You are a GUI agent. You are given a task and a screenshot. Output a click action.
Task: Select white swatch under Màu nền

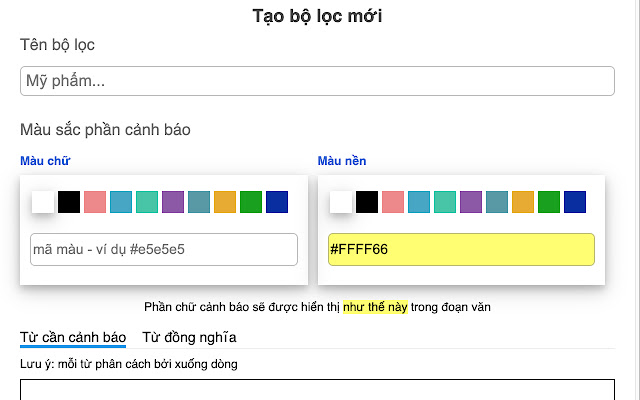(341, 202)
